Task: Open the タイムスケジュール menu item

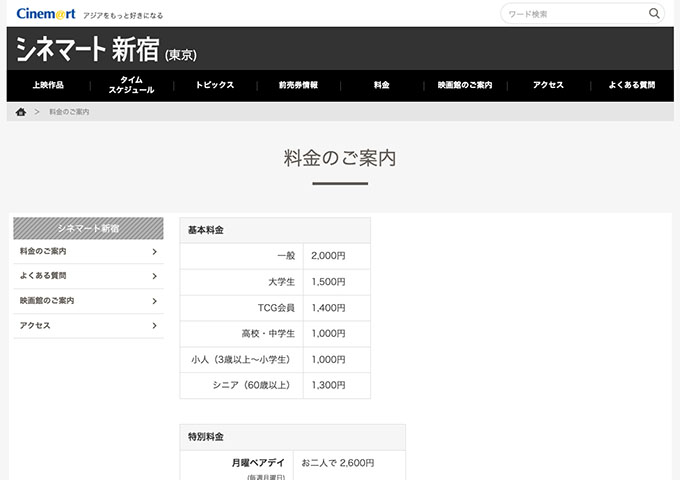Action: click(131, 85)
